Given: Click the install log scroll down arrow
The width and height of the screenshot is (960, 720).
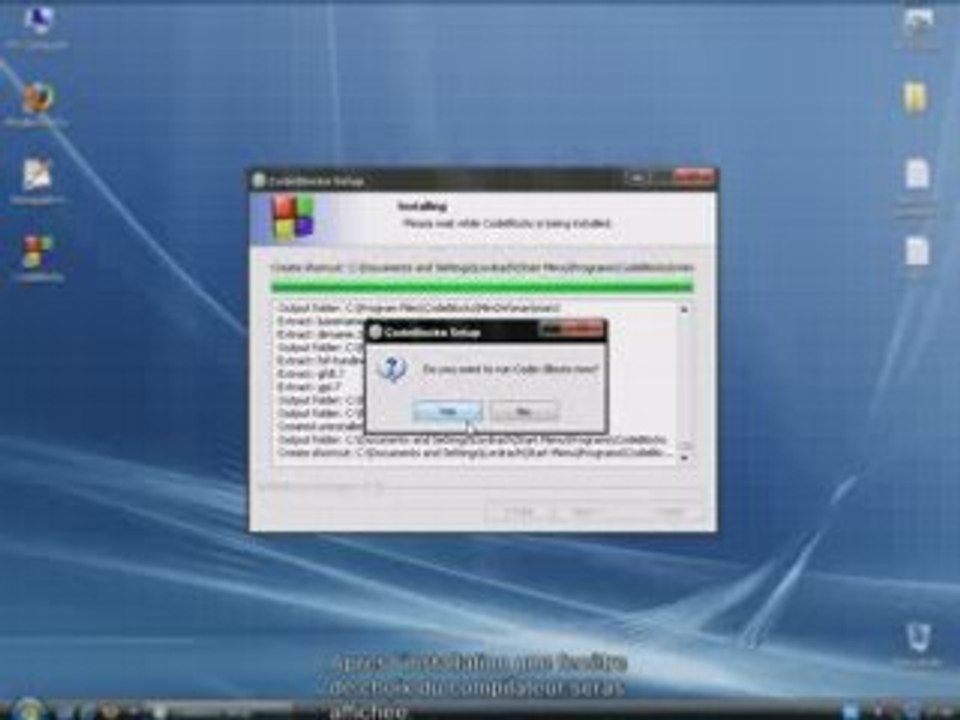Looking at the screenshot, I should click(x=684, y=457).
